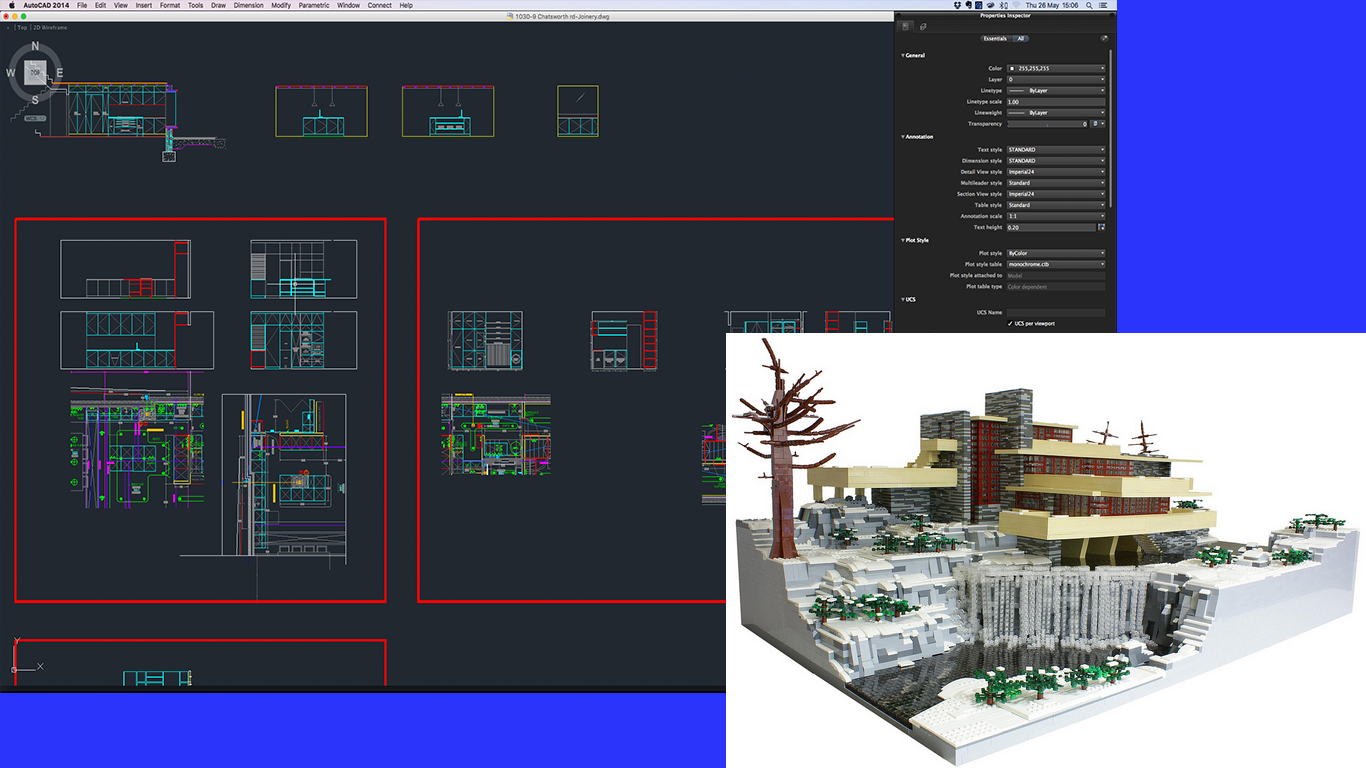1366x768 pixels.
Task: Open the Layer dropdown
Action: (x=1056, y=79)
